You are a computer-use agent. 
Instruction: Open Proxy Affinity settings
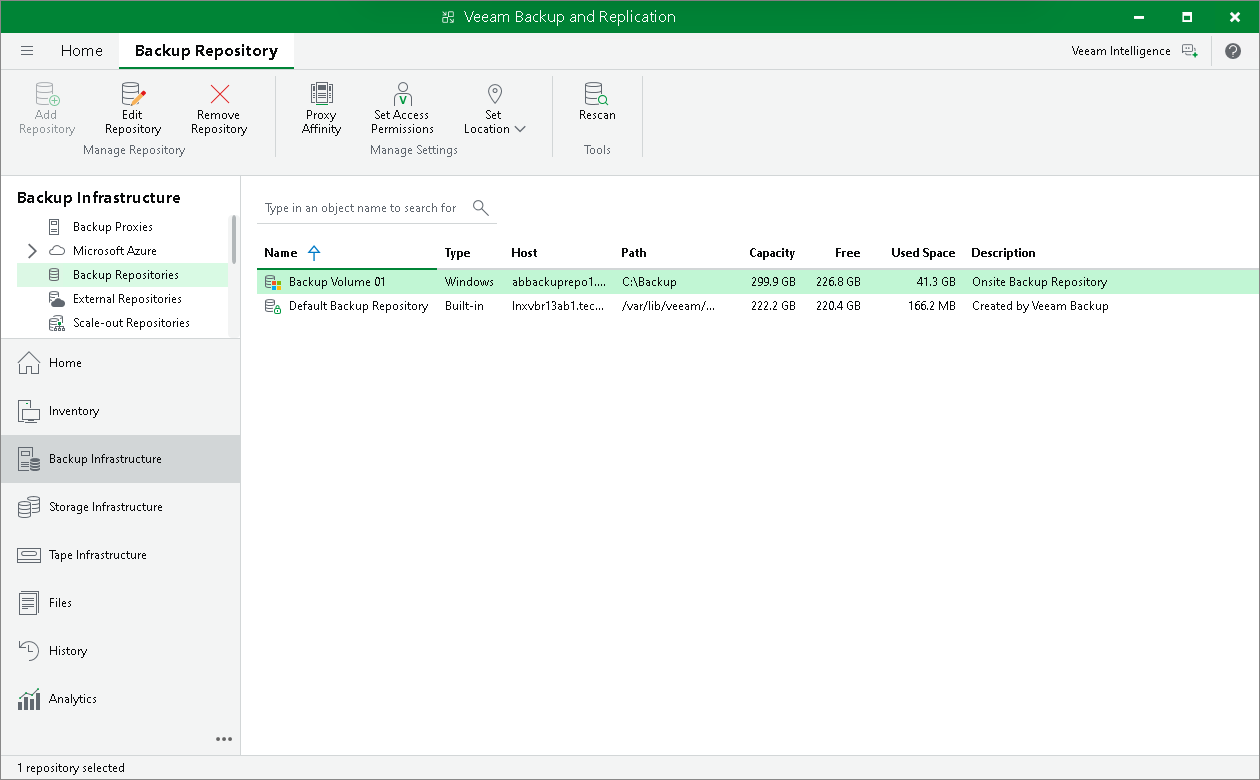click(x=322, y=108)
